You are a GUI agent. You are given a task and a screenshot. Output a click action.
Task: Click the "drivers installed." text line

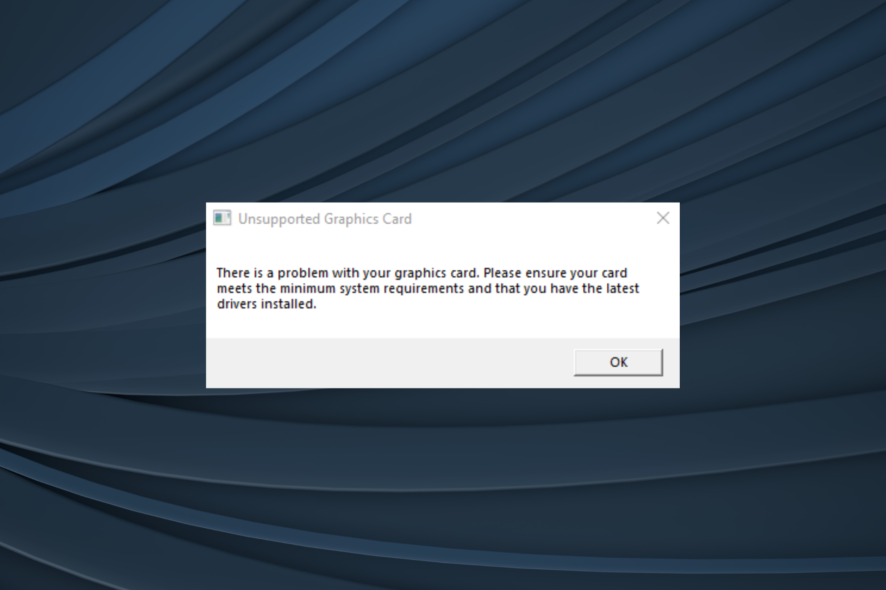click(267, 304)
